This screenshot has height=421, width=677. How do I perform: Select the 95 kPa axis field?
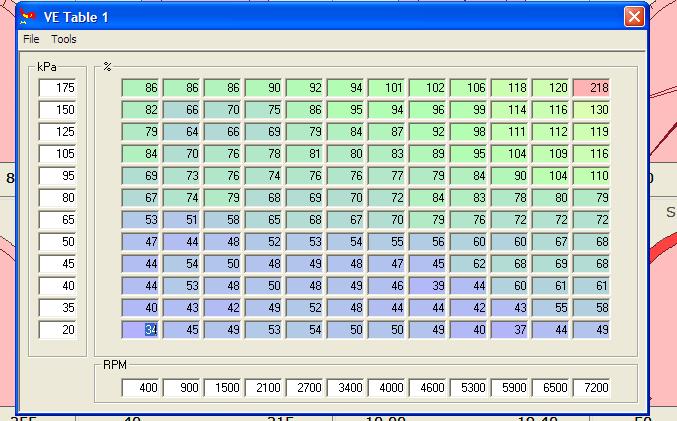tap(58, 176)
